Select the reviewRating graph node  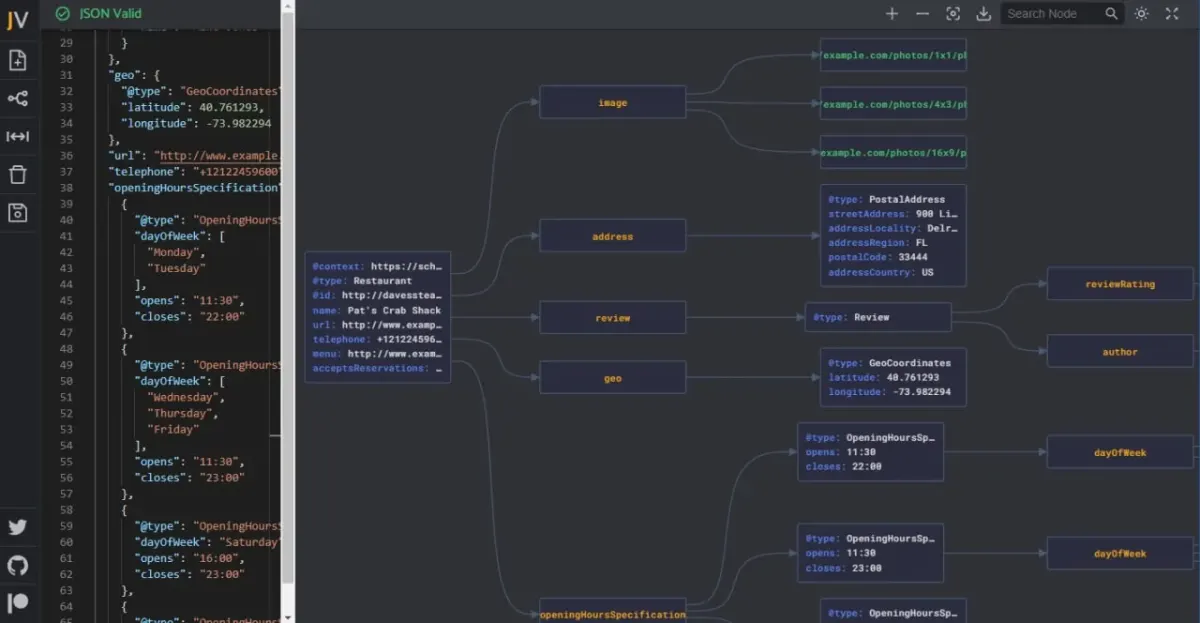click(x=1120, y=284)
